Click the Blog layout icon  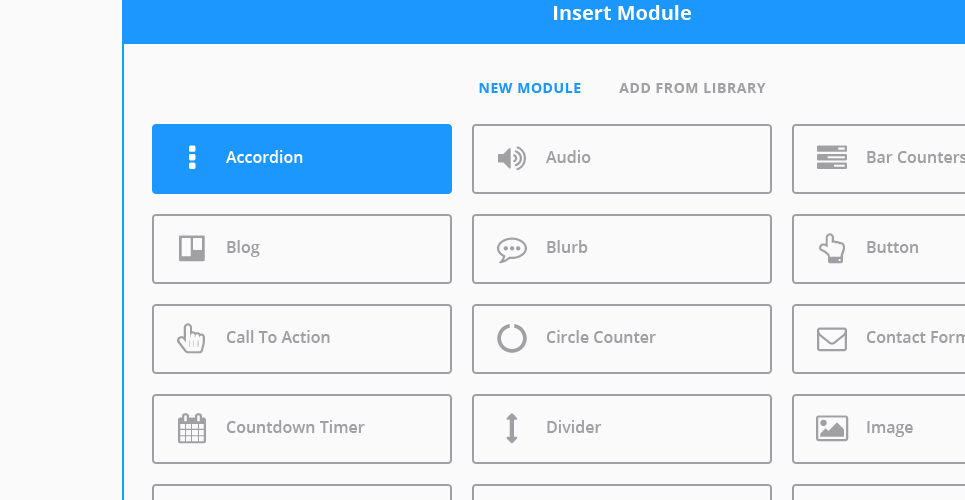(192, 248)
